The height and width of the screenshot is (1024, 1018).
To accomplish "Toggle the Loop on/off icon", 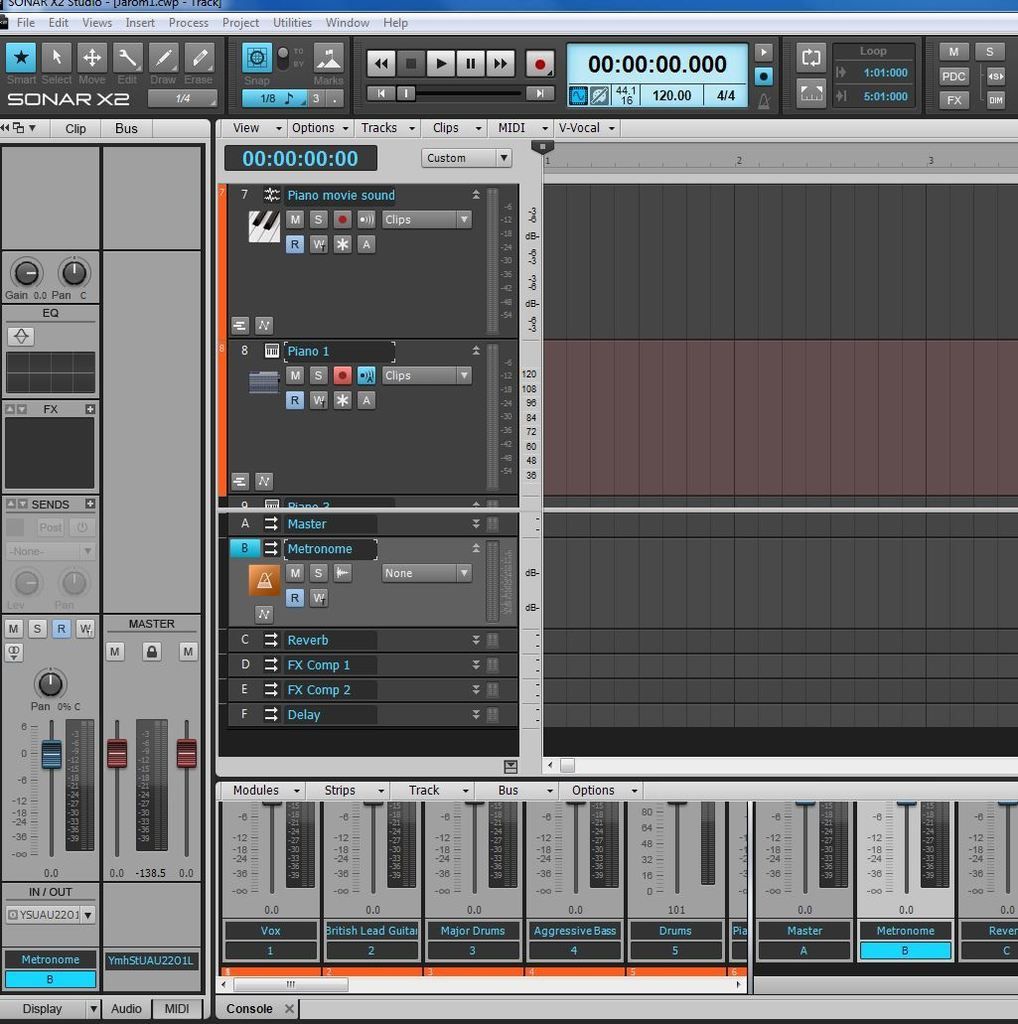I will pyautogui.click(x=811, y=58).
